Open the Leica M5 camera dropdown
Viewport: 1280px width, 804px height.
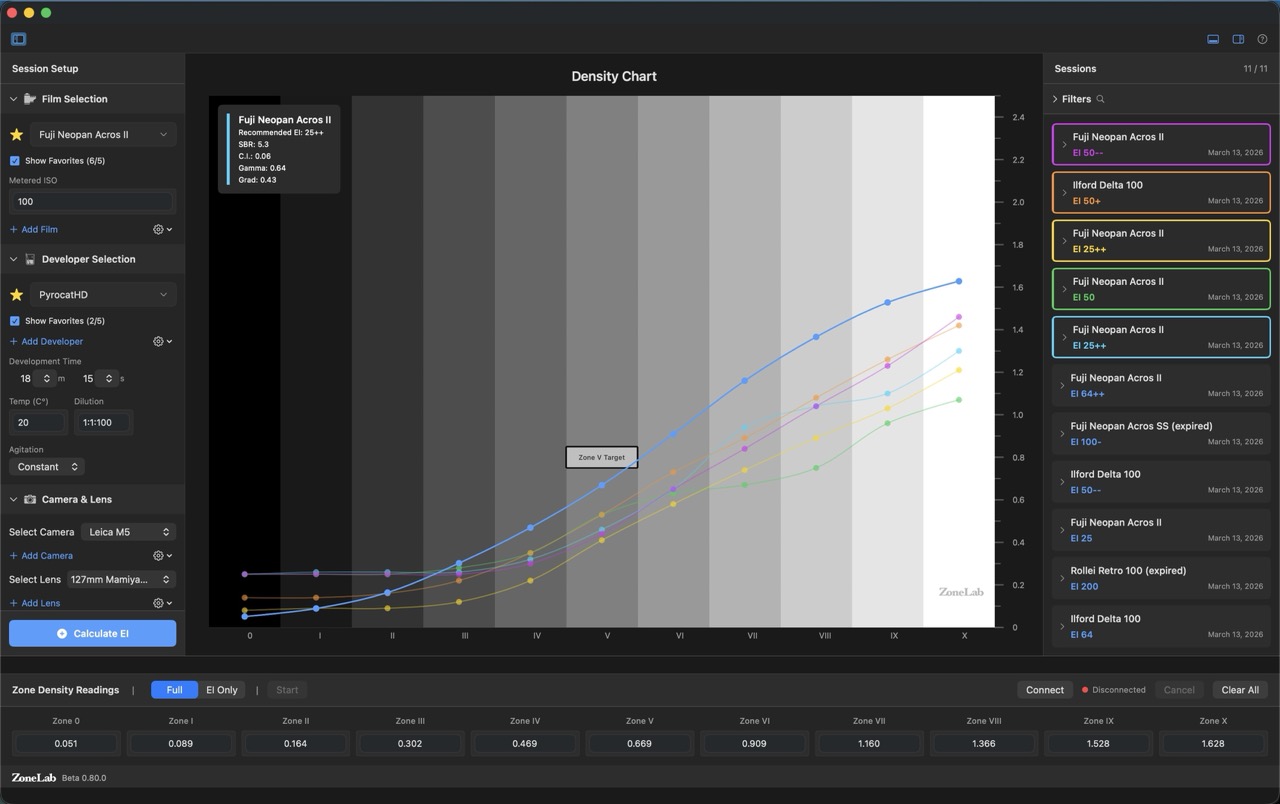tap(128, 532)
